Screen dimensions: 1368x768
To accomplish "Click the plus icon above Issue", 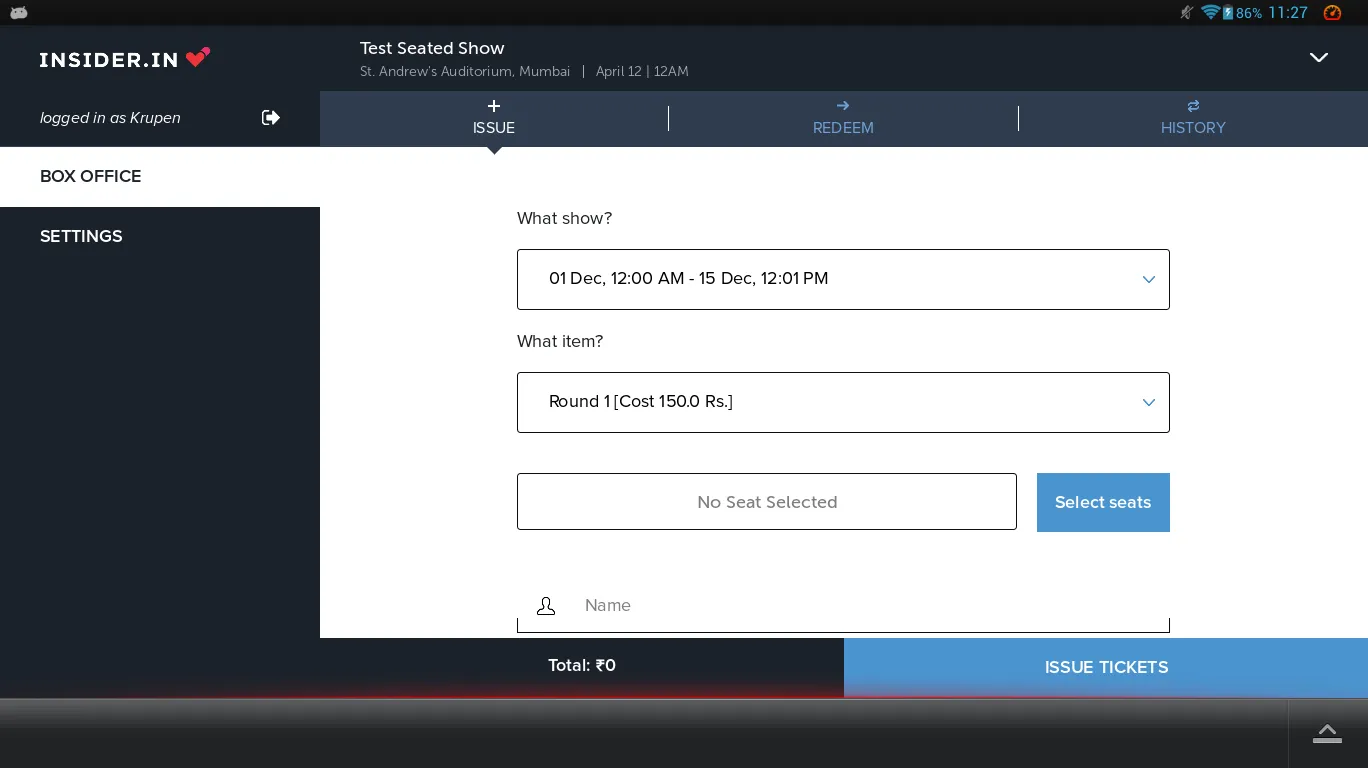I will 494,106.
